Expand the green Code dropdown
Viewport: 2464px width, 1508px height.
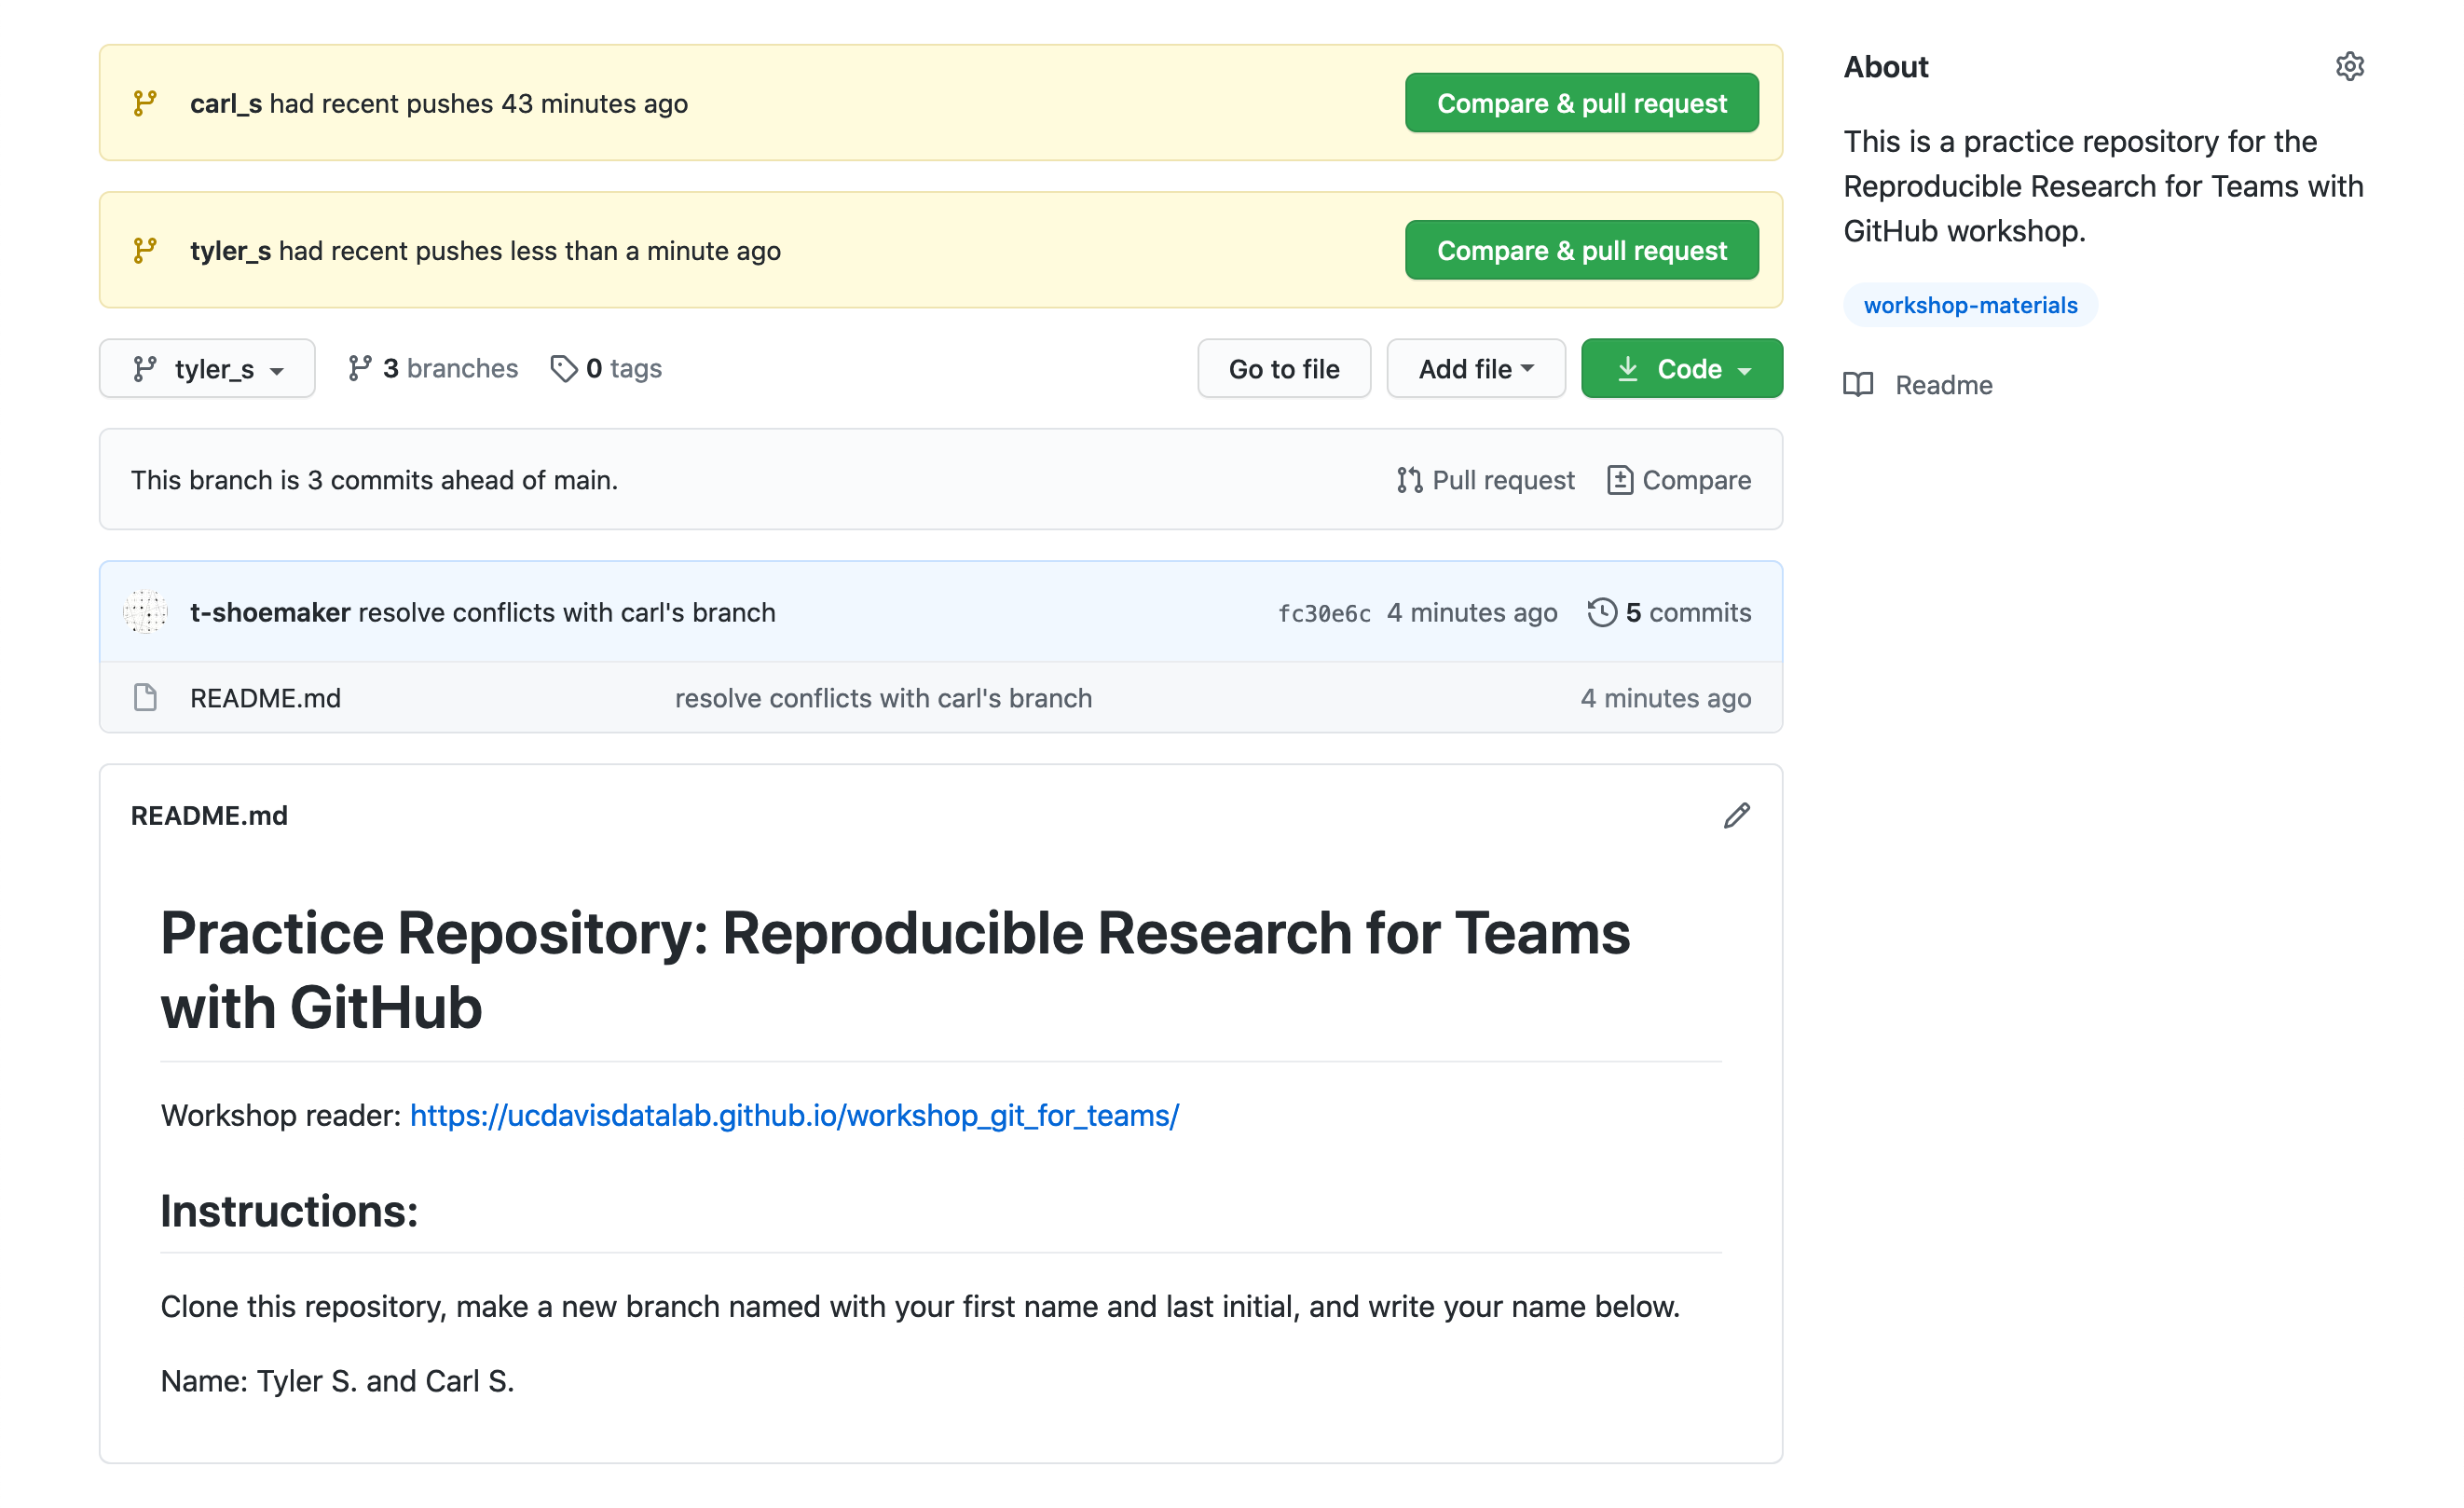pyautogui.click(x=1682, y=369)
